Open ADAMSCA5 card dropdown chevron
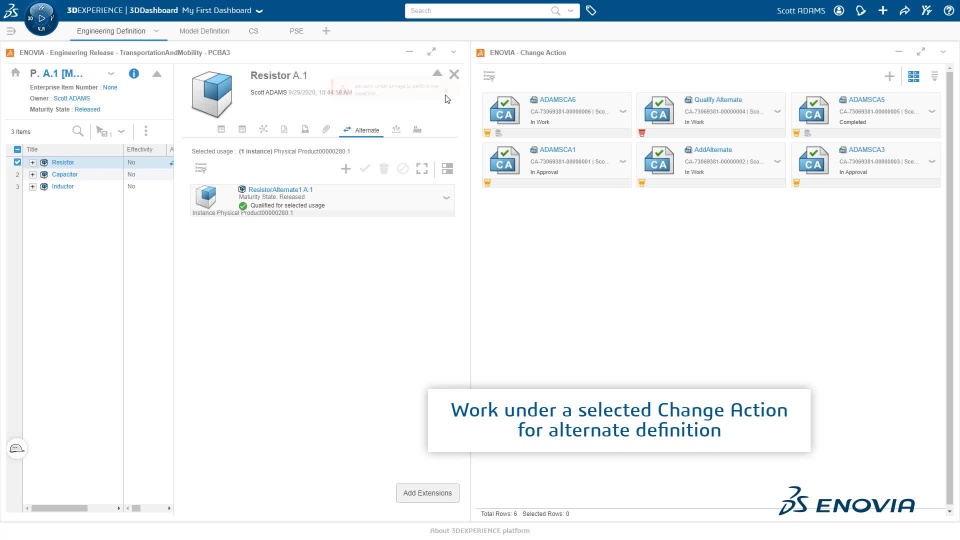This screenshot has height=540, width=960. tap(932, 111)
